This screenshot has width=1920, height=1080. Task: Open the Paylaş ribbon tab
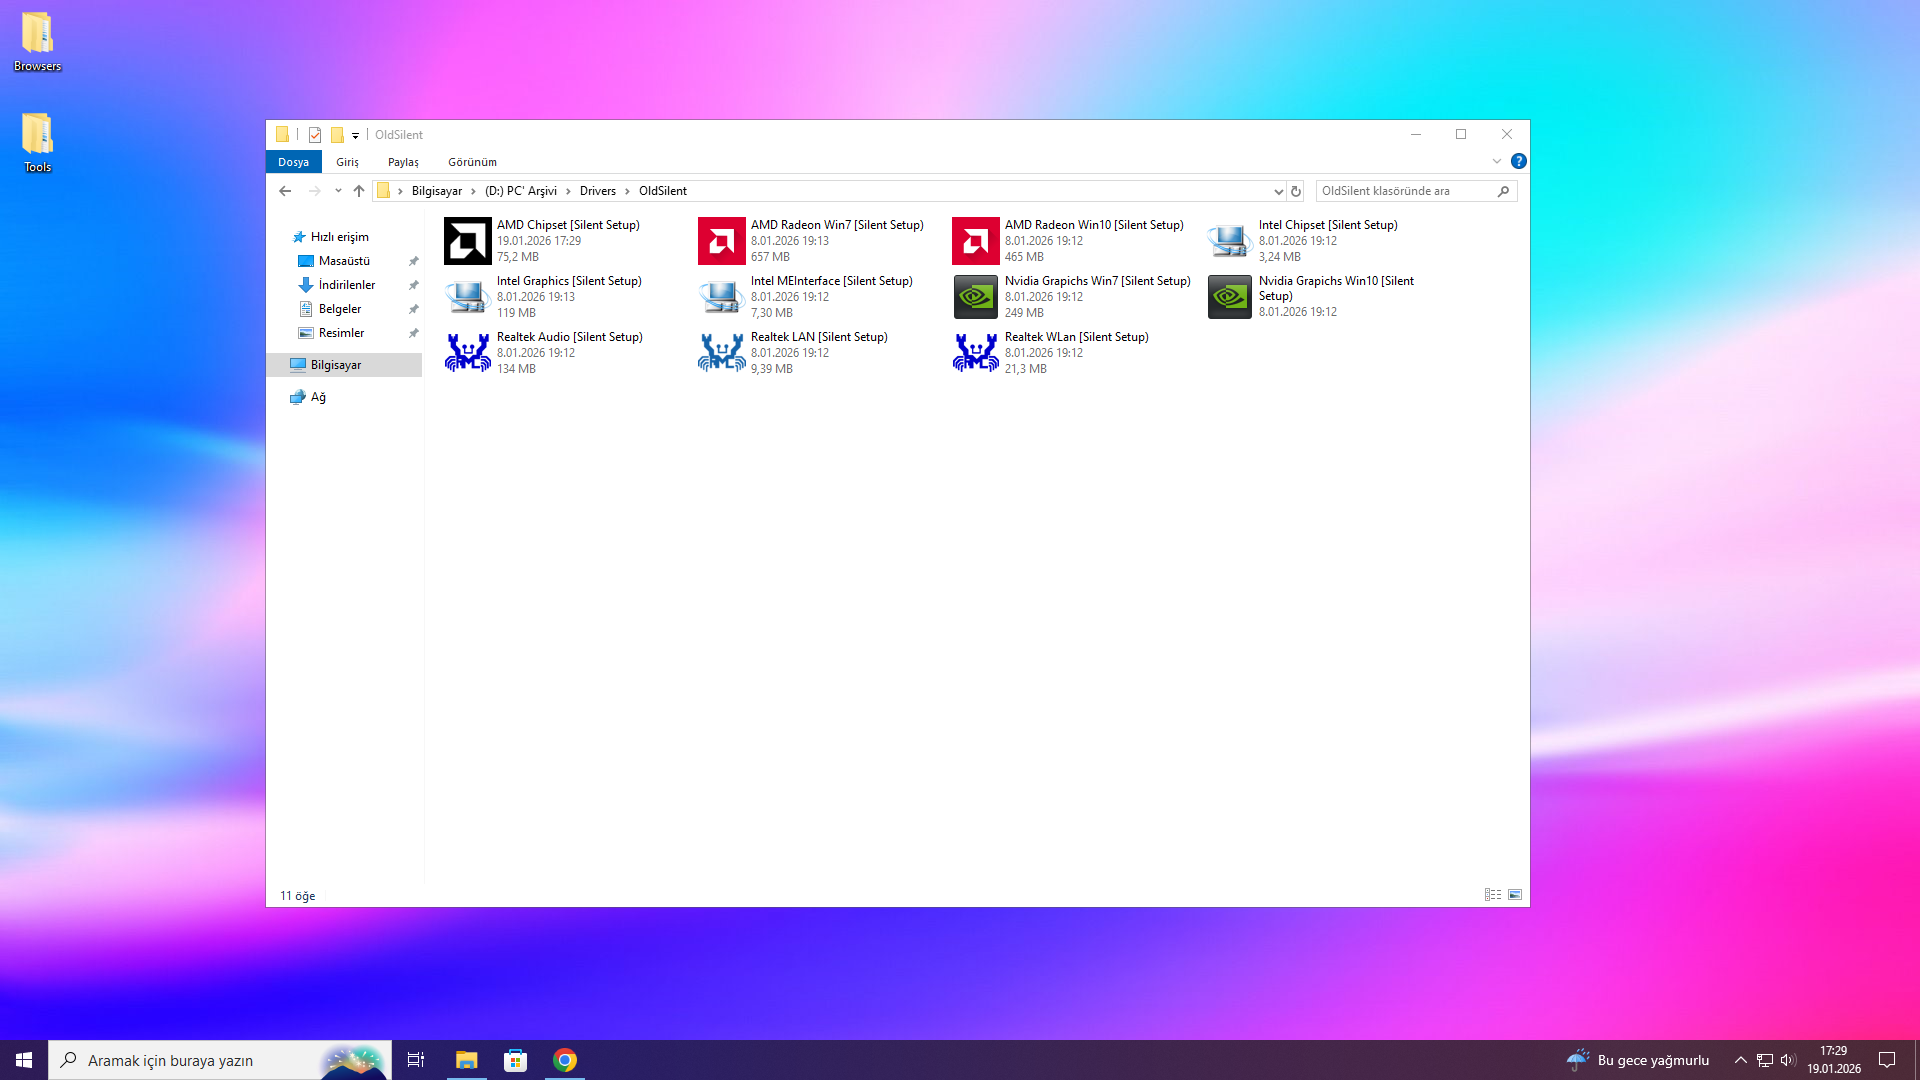403,162
